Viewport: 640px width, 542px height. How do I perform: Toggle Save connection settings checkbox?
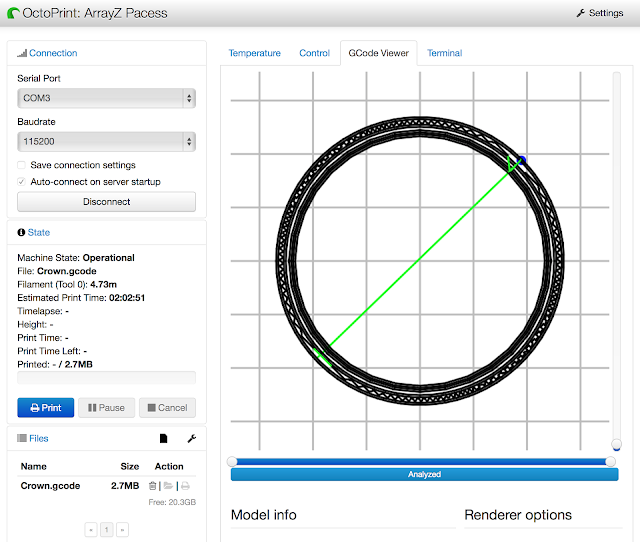click(x=21, y=165)
